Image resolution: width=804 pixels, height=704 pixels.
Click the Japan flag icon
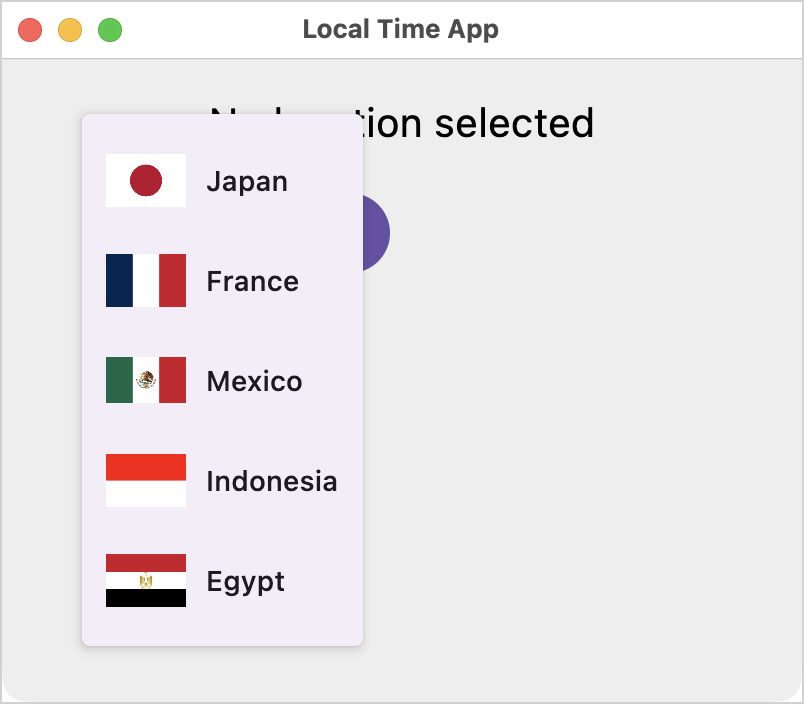pyautogui.click(x=146, y=180)
